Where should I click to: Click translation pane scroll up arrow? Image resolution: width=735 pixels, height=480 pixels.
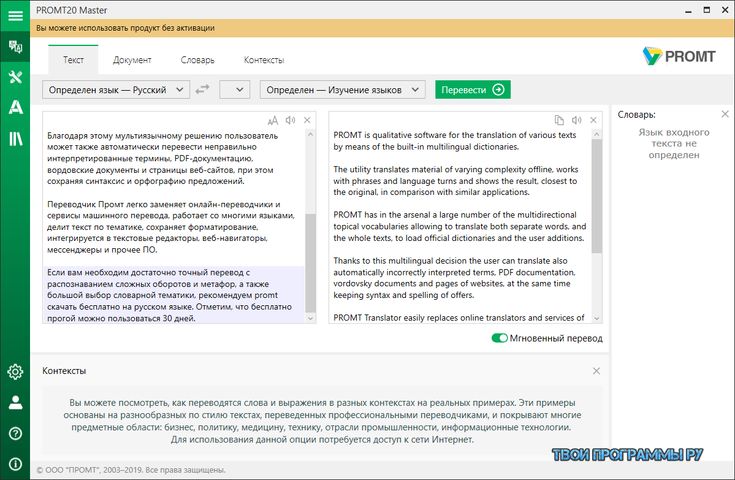point(596,135)
